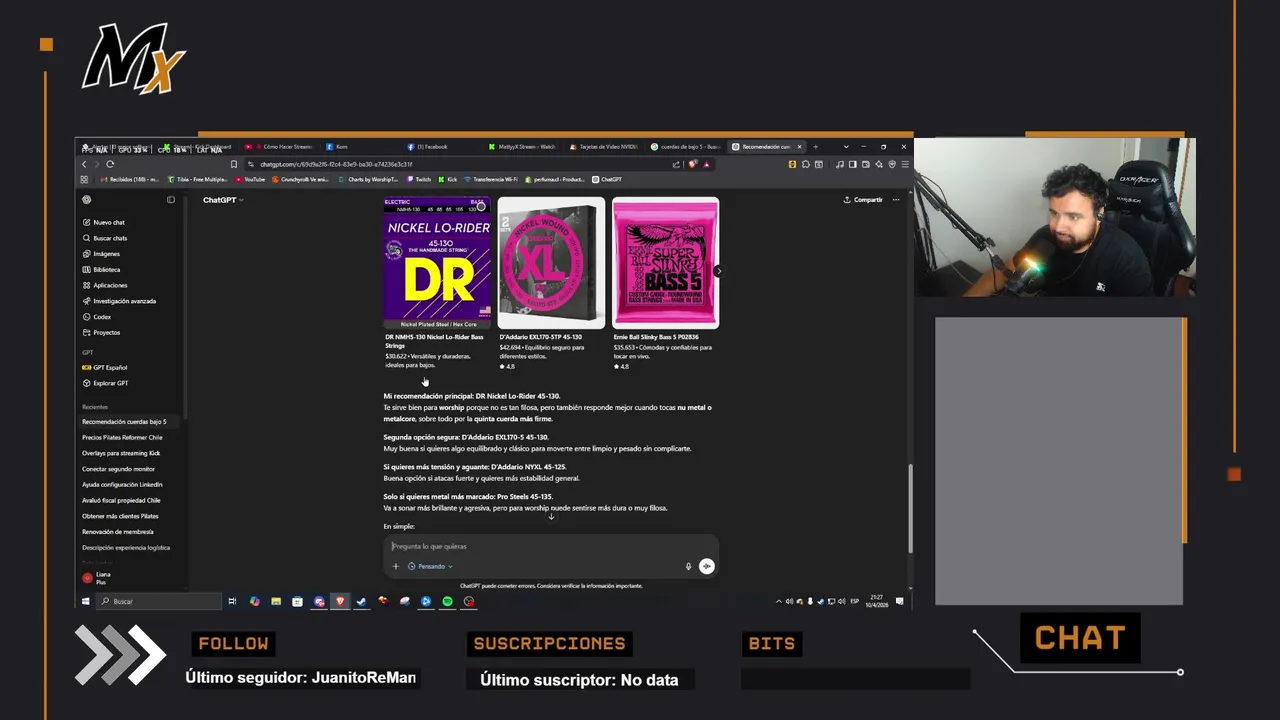Open the three-dot conversation options menu
This screenshot has height=720, width=1280.
click(896, 200)
